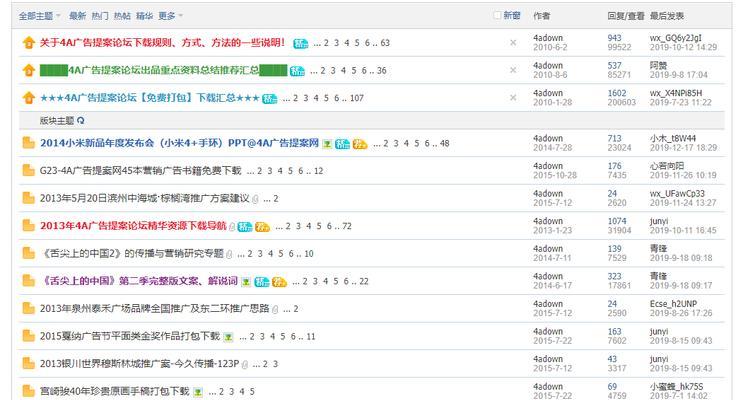This screenshot has height=400, width=743.
Task: Switch to 热门 thread filter
Action: tap(100, 16)
